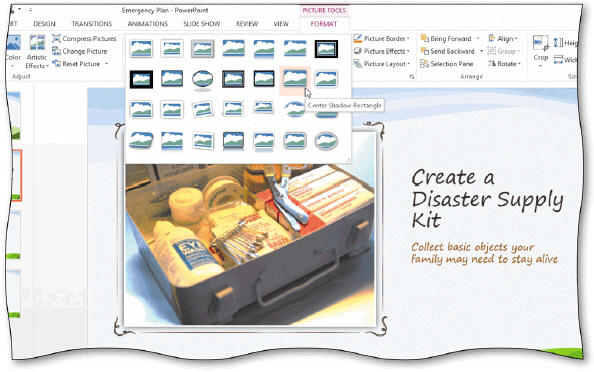Open the Artistic Effects menu
Viewport: 594px width, 372px height.
(x=37, y=52)
